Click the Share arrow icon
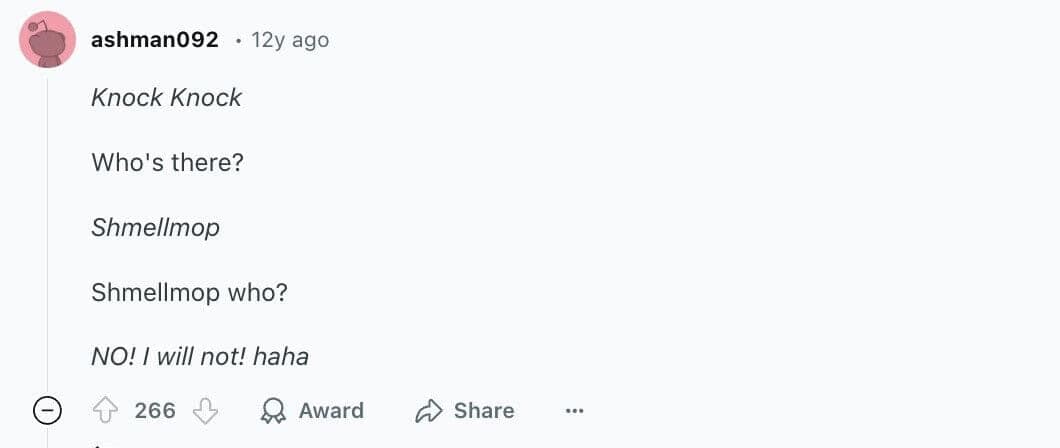Viewport: 1060px width, 448px height. pos(429,411)
